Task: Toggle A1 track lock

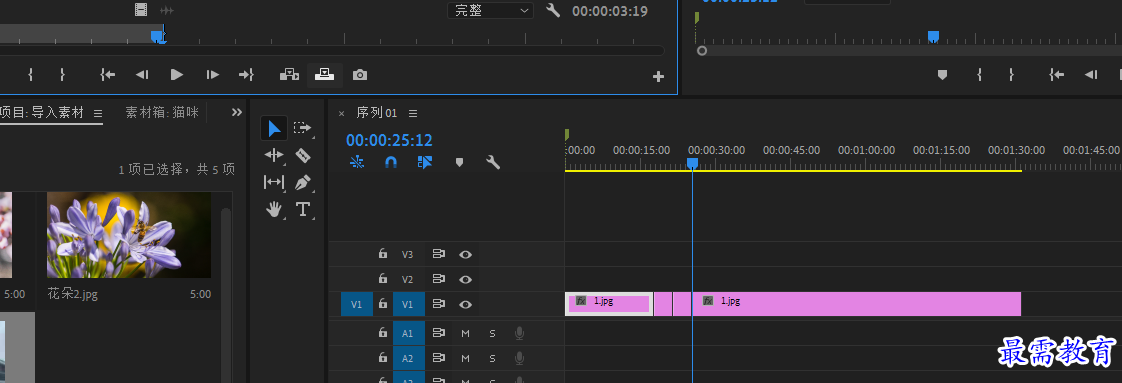Action: click(x=383, y=332)
